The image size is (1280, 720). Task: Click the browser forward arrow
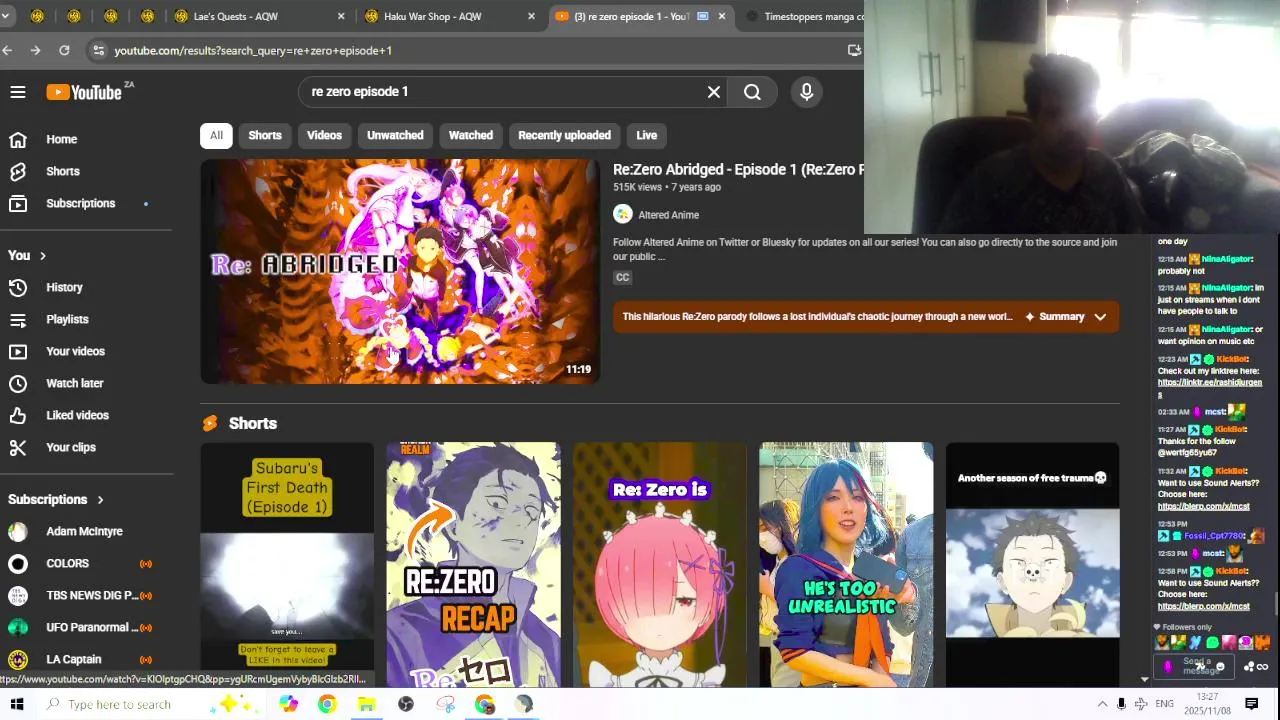click(x=36, y=50)
